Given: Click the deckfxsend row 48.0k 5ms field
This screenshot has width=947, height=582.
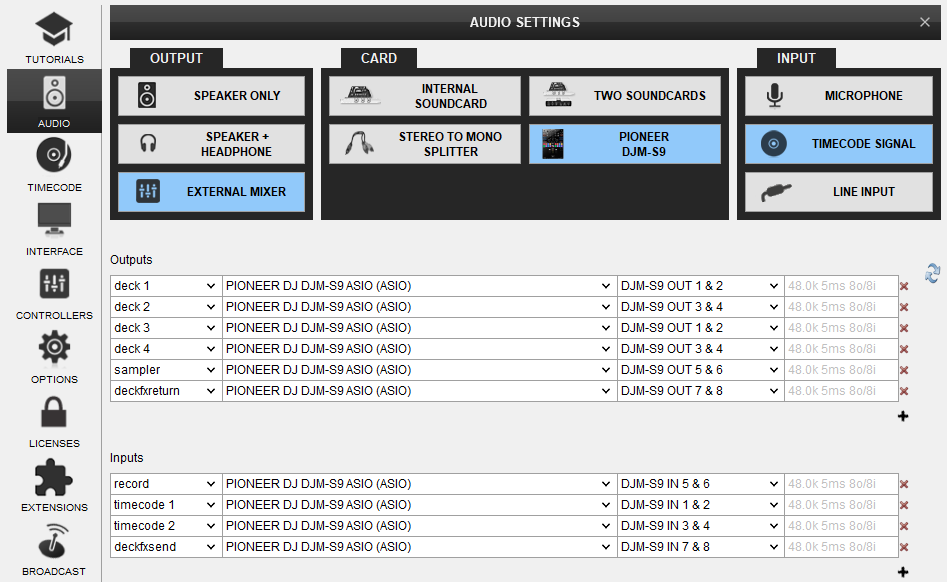Looking at the screenshot, I should coord(841,547).
